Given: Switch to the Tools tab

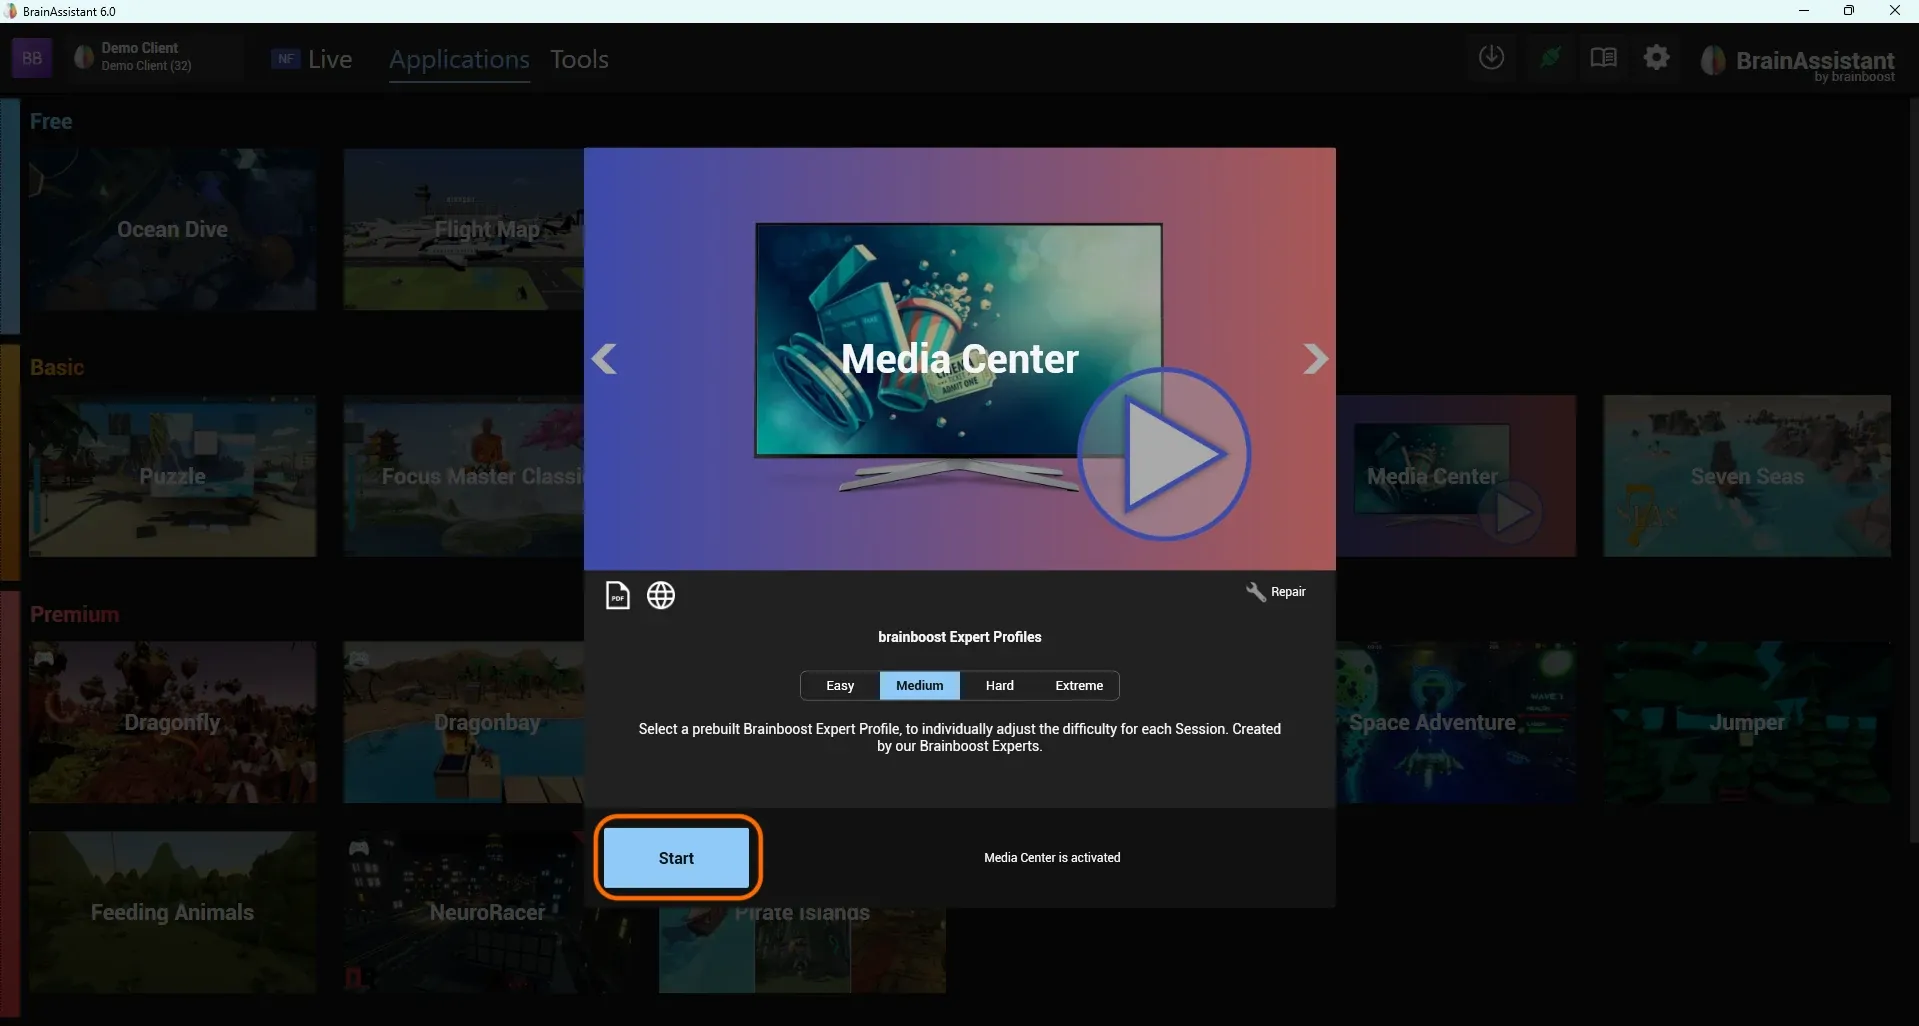Looking at the screenshot, I should point(579,59).
